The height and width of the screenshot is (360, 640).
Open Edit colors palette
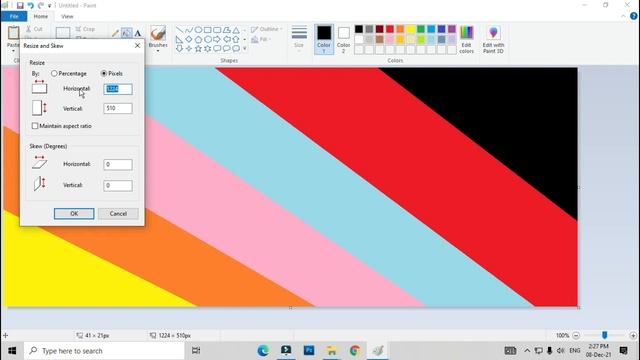[x=467, y=40]
